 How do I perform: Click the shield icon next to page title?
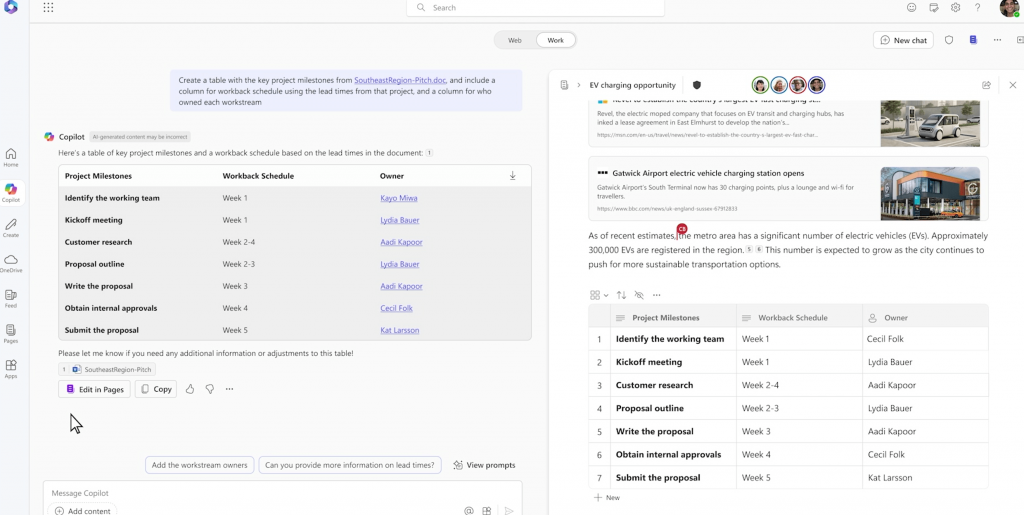697,85
